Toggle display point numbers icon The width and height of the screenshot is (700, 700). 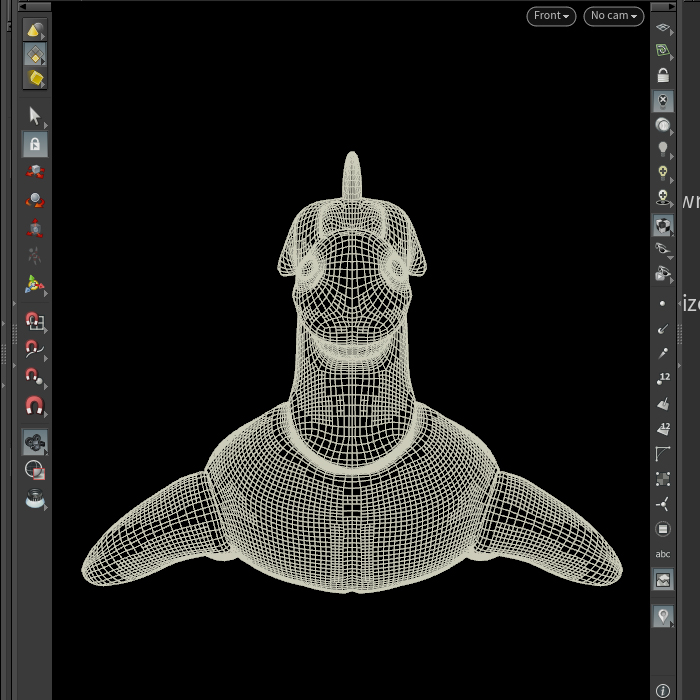[x=663, y=379]
